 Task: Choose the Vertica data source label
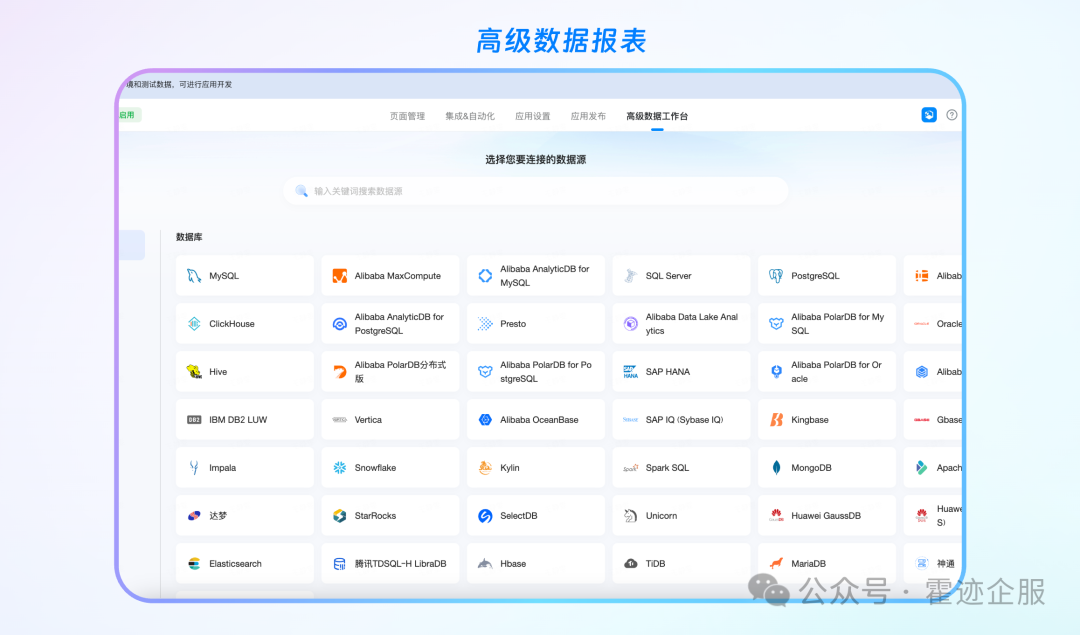coord(368,419)
